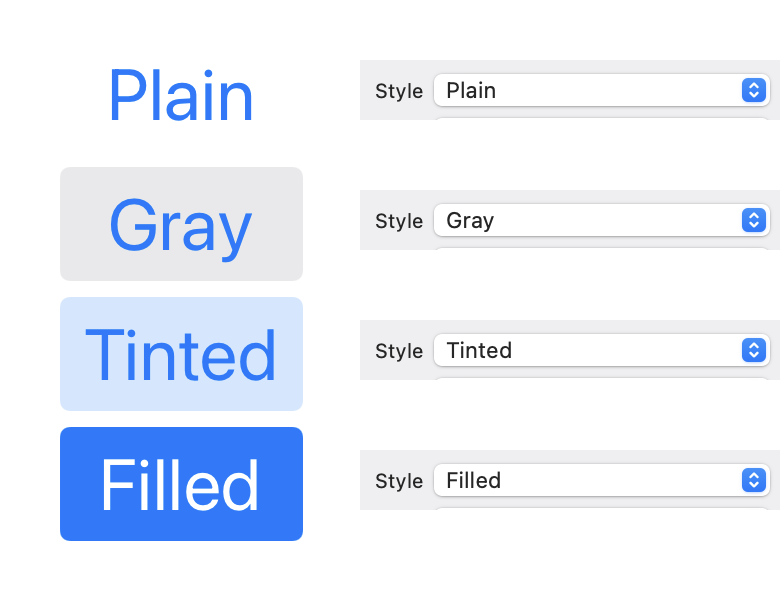Select the Style label beside the Tinted dropdown

tap(399, 351)
